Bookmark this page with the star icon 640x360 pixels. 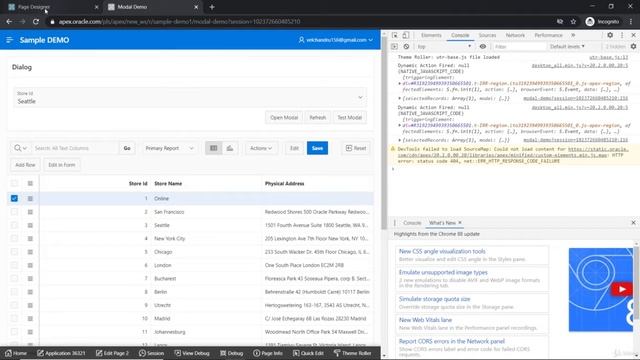(x=573, y=22)
